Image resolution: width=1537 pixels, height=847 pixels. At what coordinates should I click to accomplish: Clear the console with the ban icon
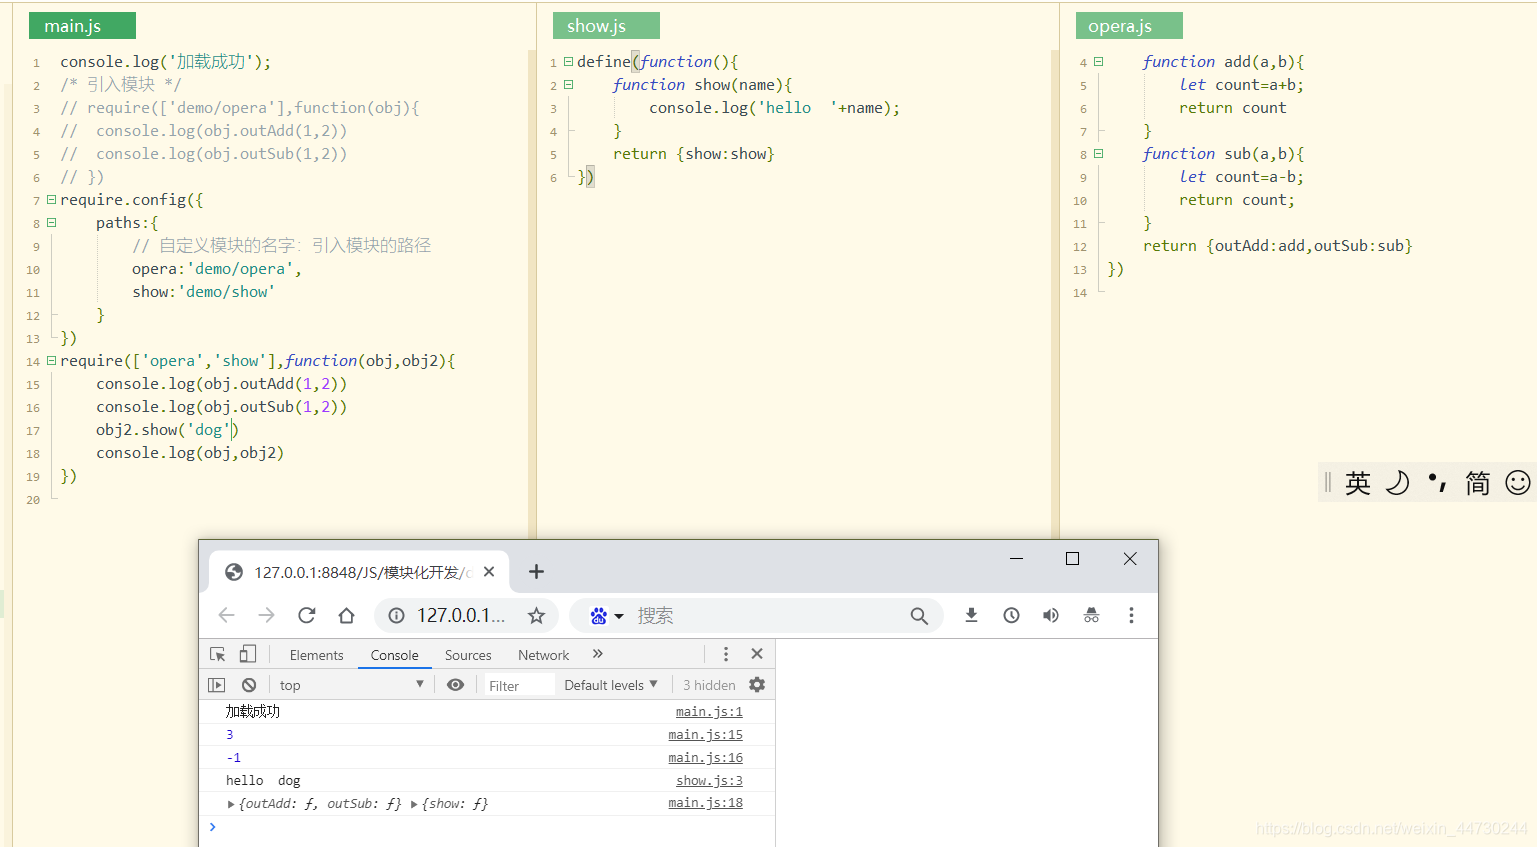tap(249, 685)
